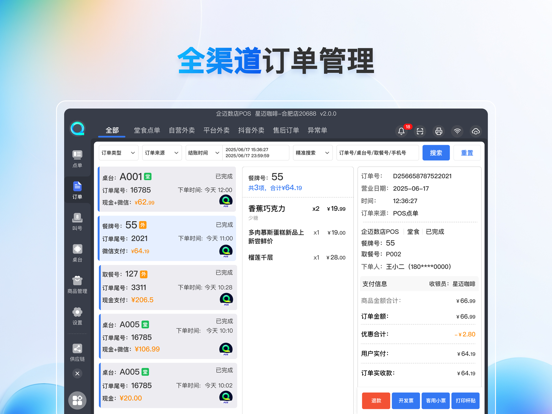Click the blue 搜索 button

(436, 153)
